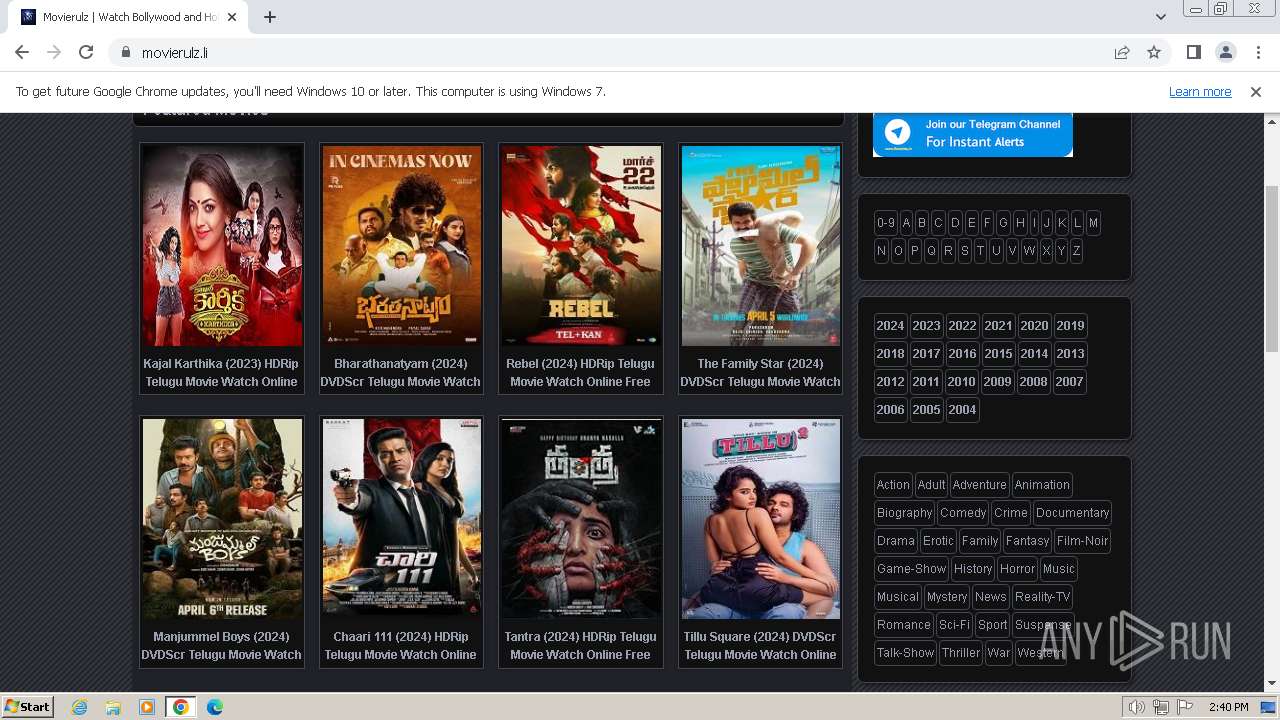Launch Internet Explorer from the taskbar
The image size is (1280, 720).
pos(79,707)
